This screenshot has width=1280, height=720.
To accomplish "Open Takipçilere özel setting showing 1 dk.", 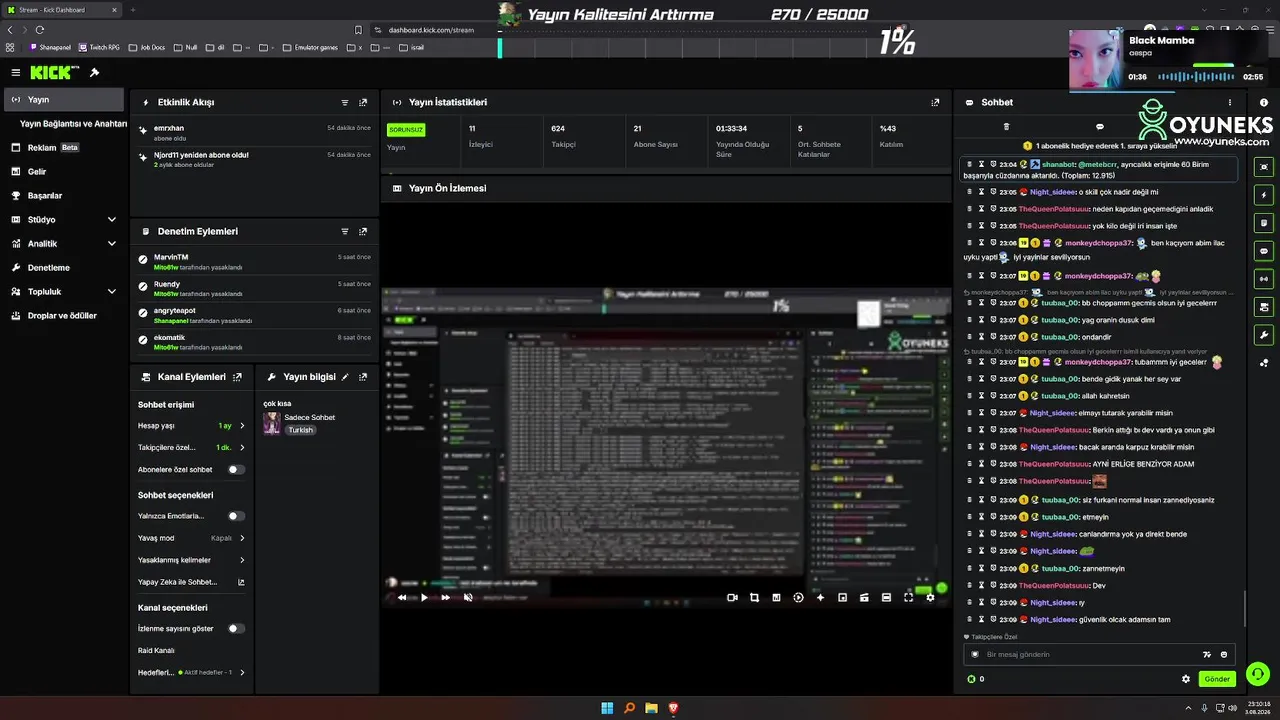I will tap(191, 447).
